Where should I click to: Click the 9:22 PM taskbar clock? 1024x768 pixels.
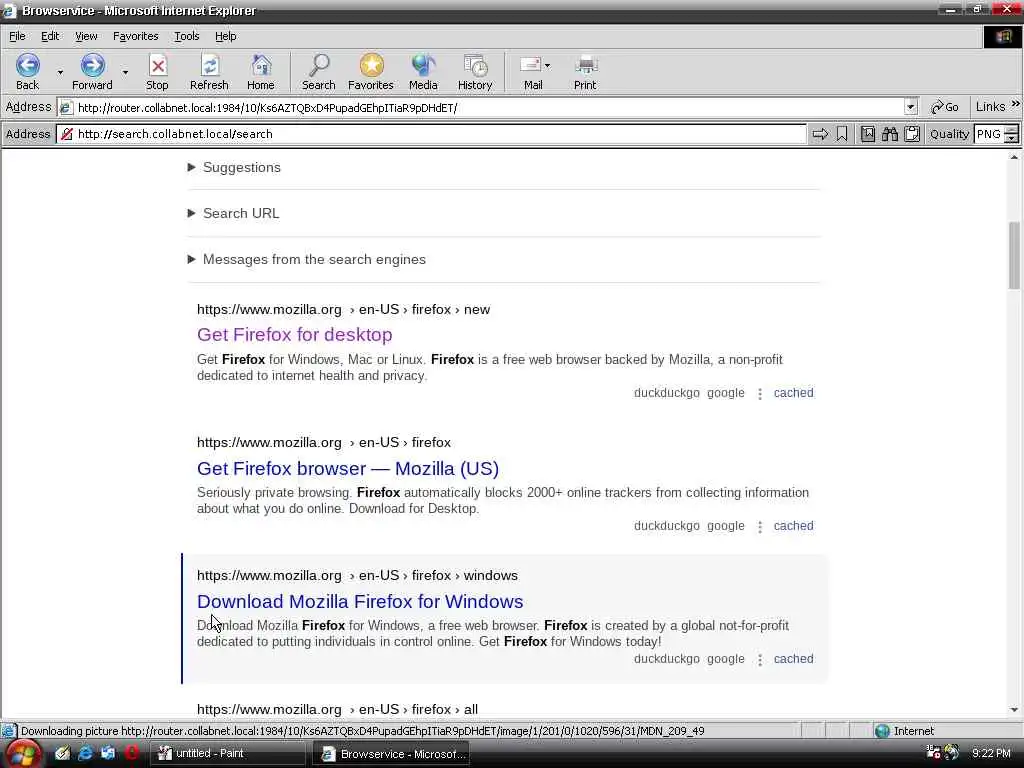[x=991, y=754]
